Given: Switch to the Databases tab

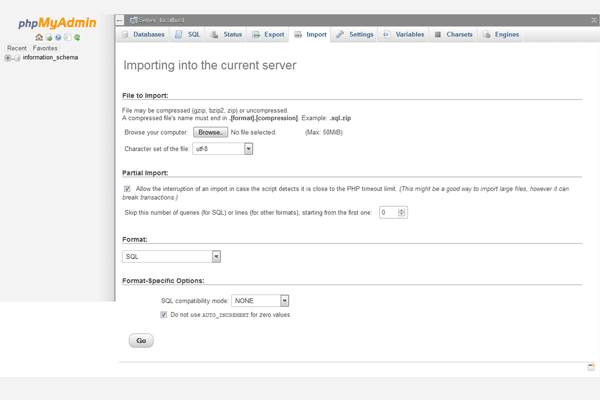Looking at the screenshot, I should [x=144, y=35].
